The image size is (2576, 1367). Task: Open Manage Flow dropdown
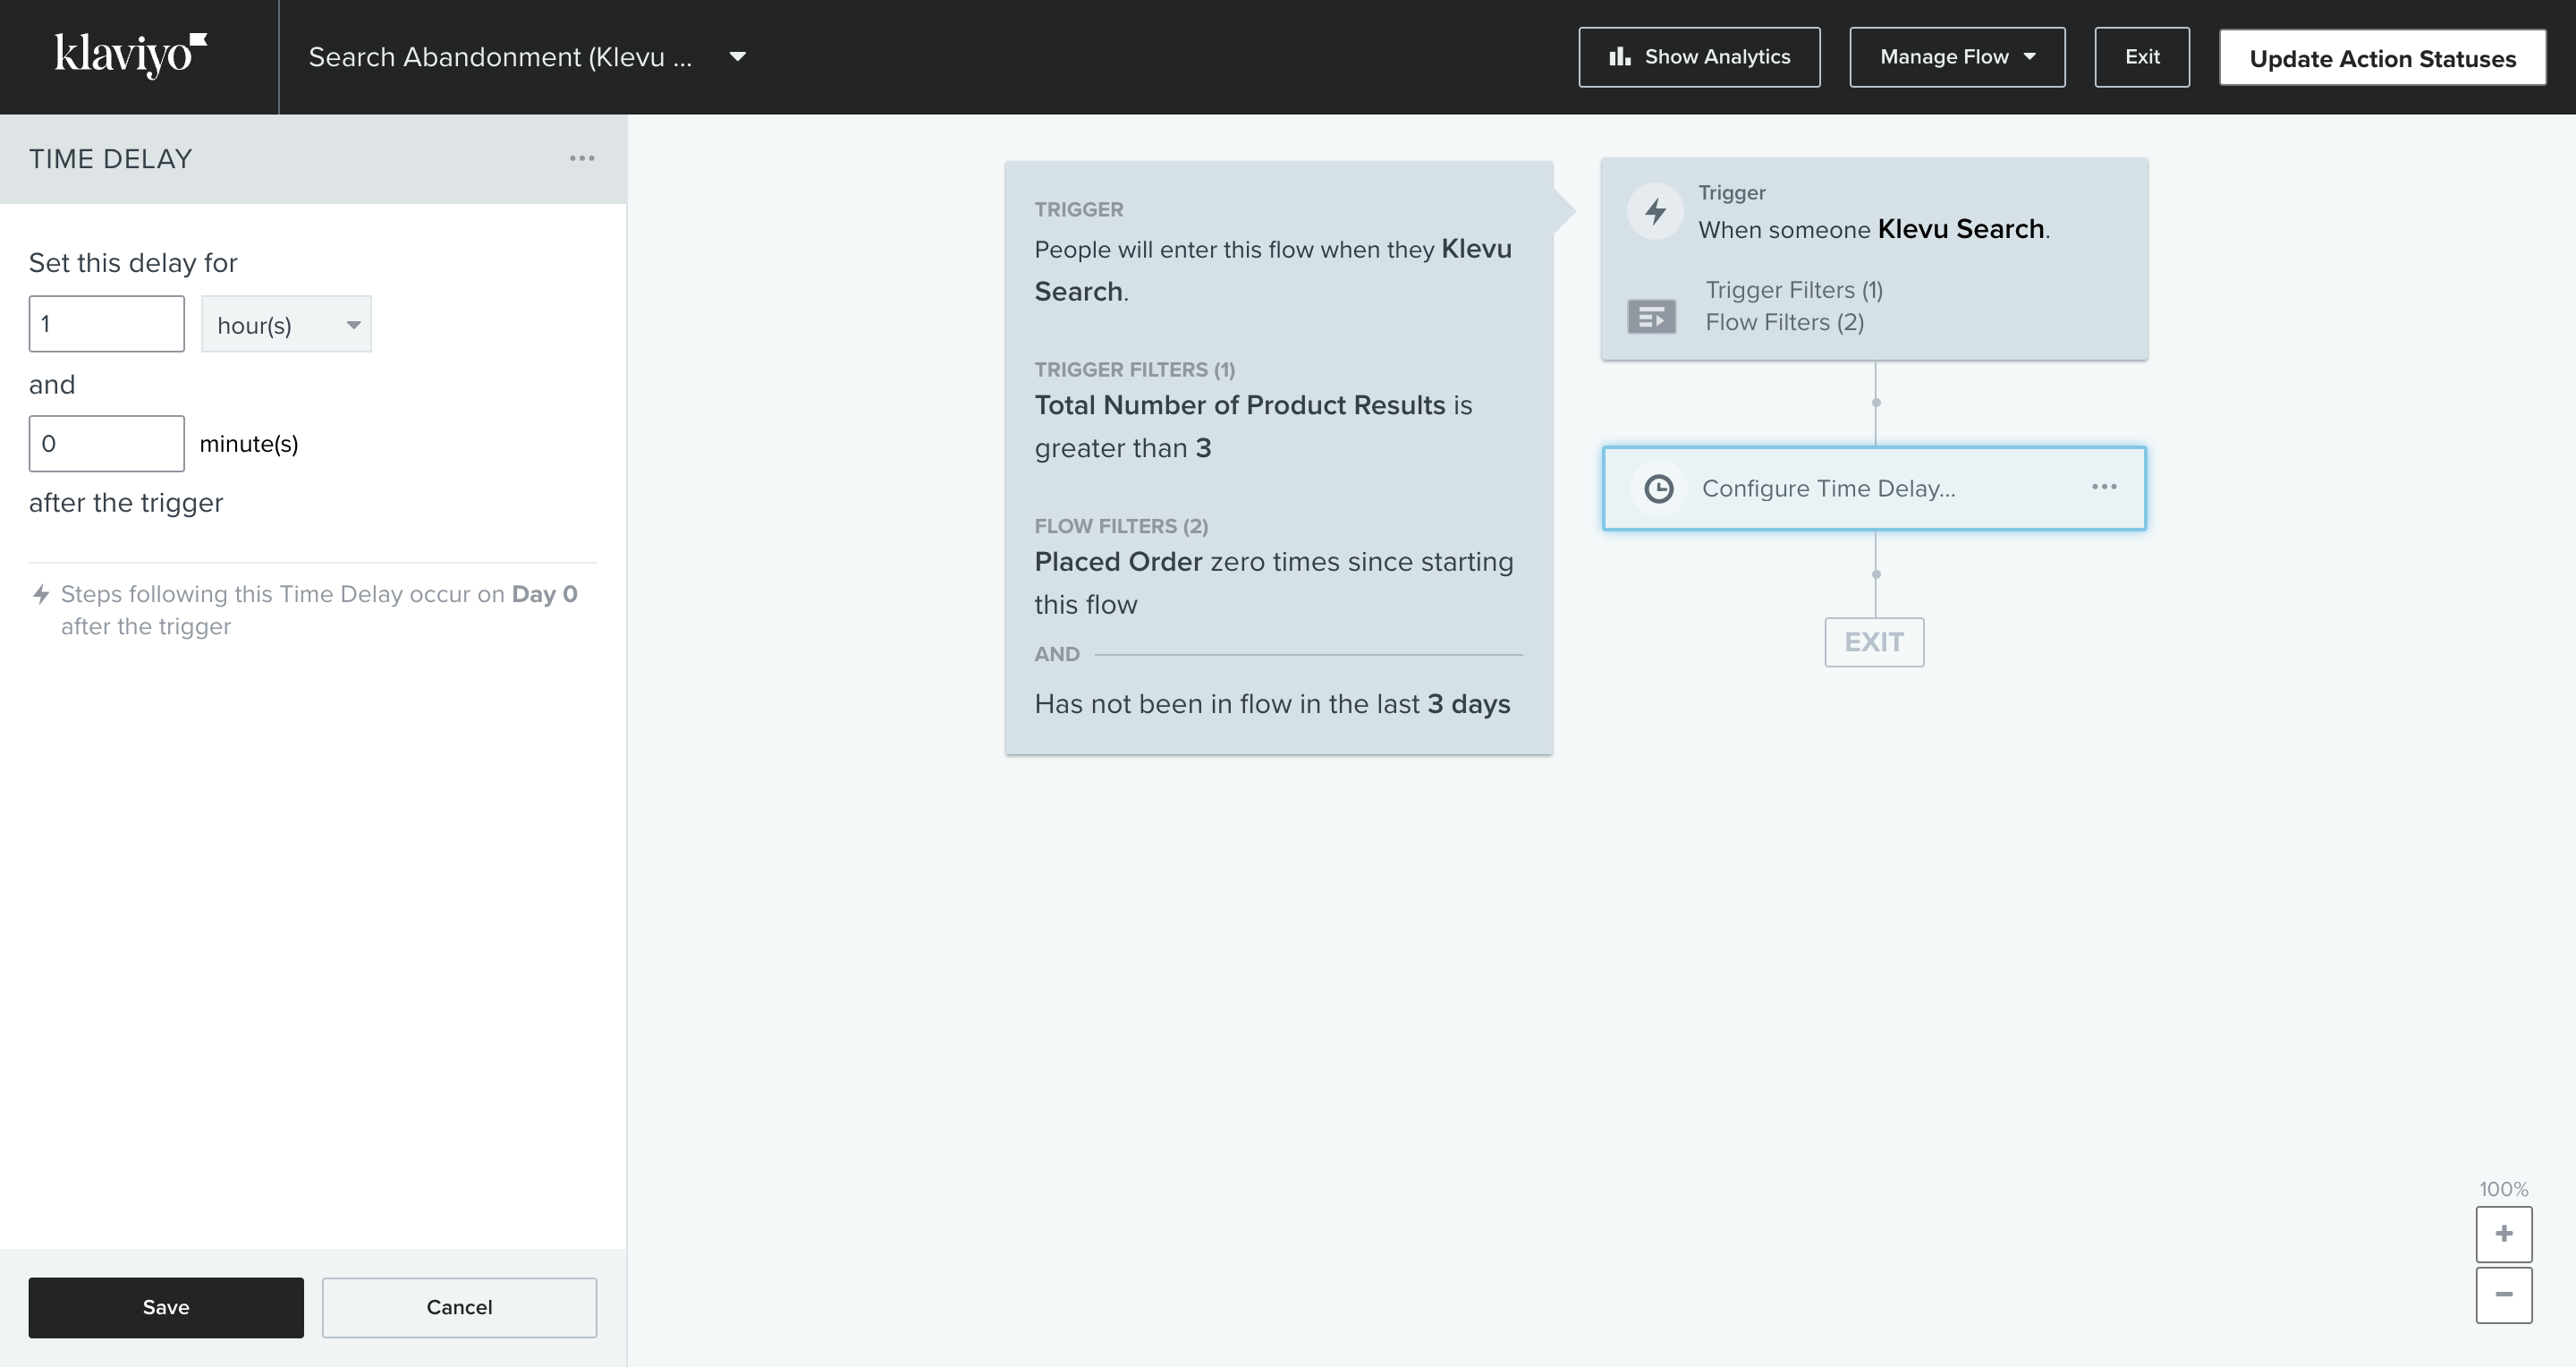pos(1957,57)
